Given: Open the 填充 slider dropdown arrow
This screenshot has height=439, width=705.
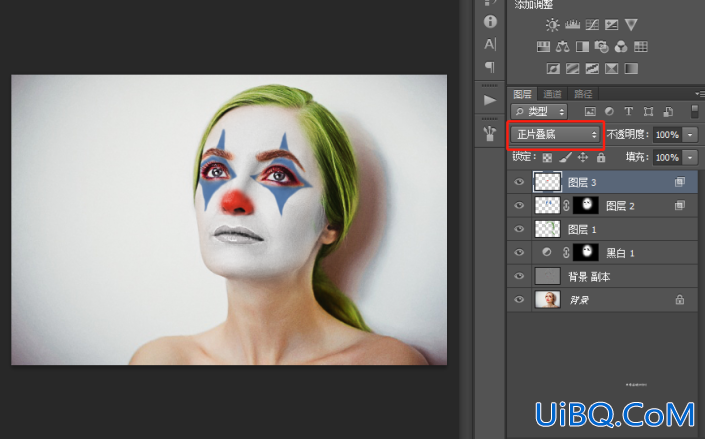Looking at the screenshot, I should tap(690, 157).
